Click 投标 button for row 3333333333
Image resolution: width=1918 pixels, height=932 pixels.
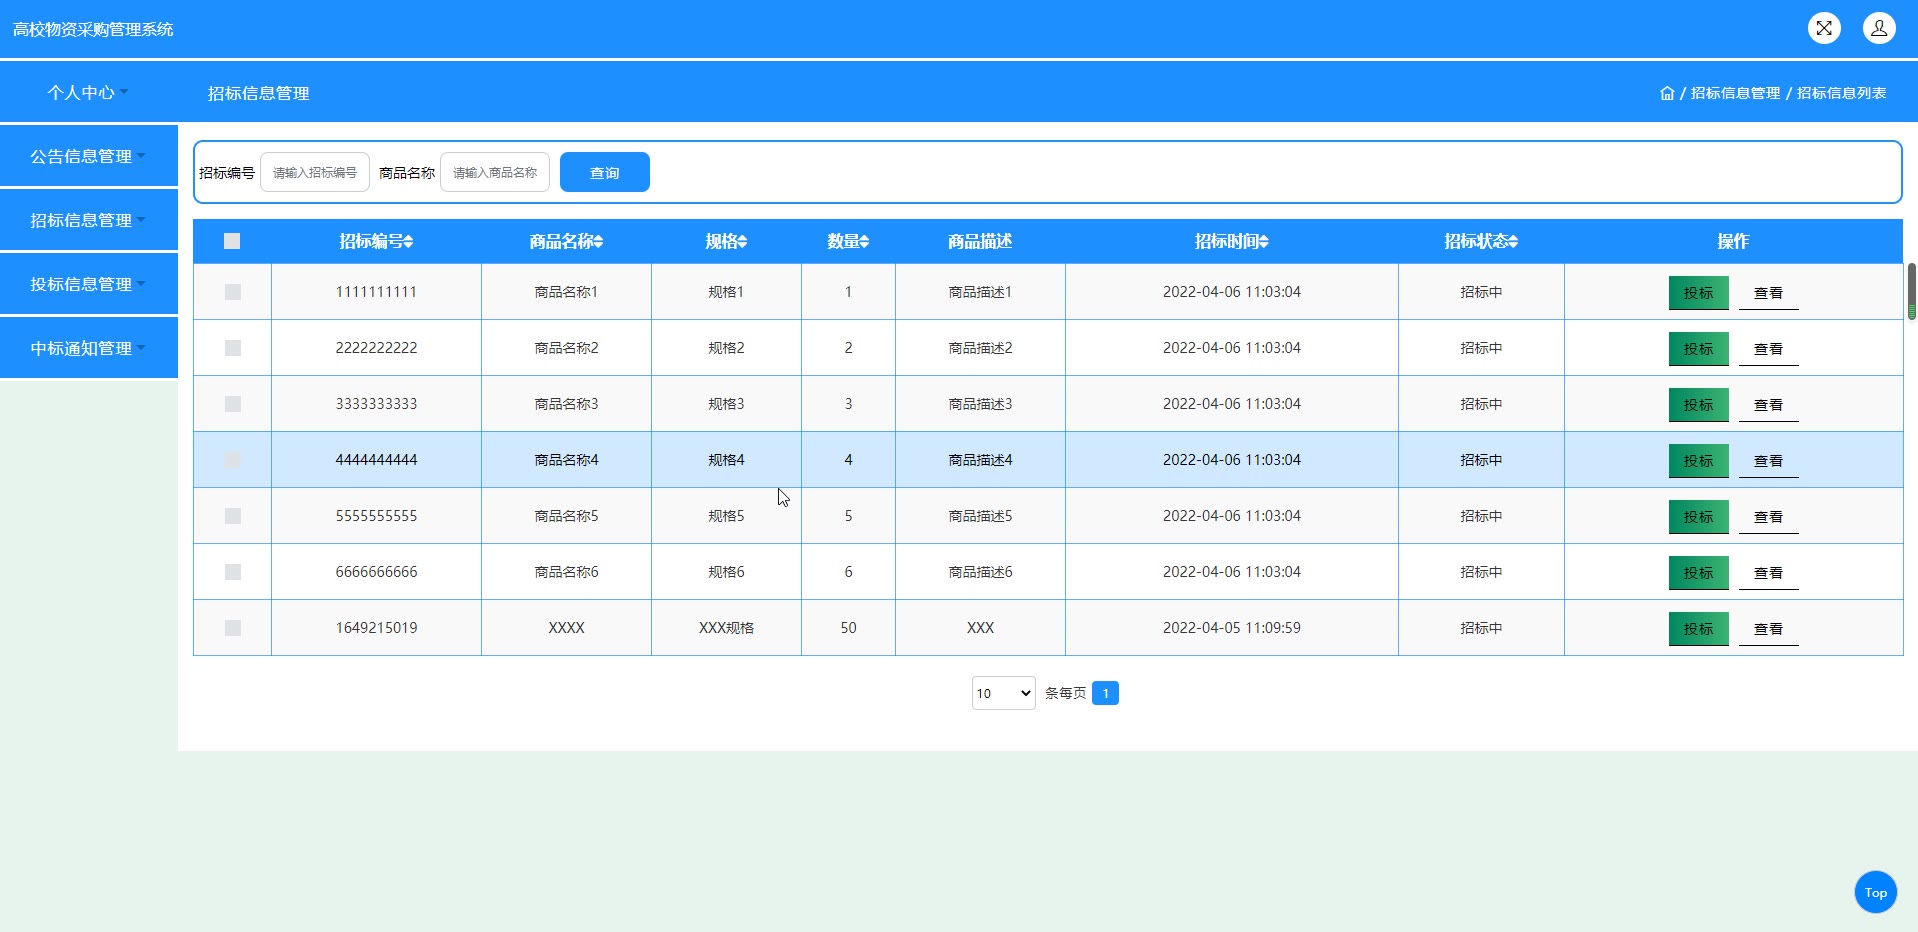tap(1698, 405)
